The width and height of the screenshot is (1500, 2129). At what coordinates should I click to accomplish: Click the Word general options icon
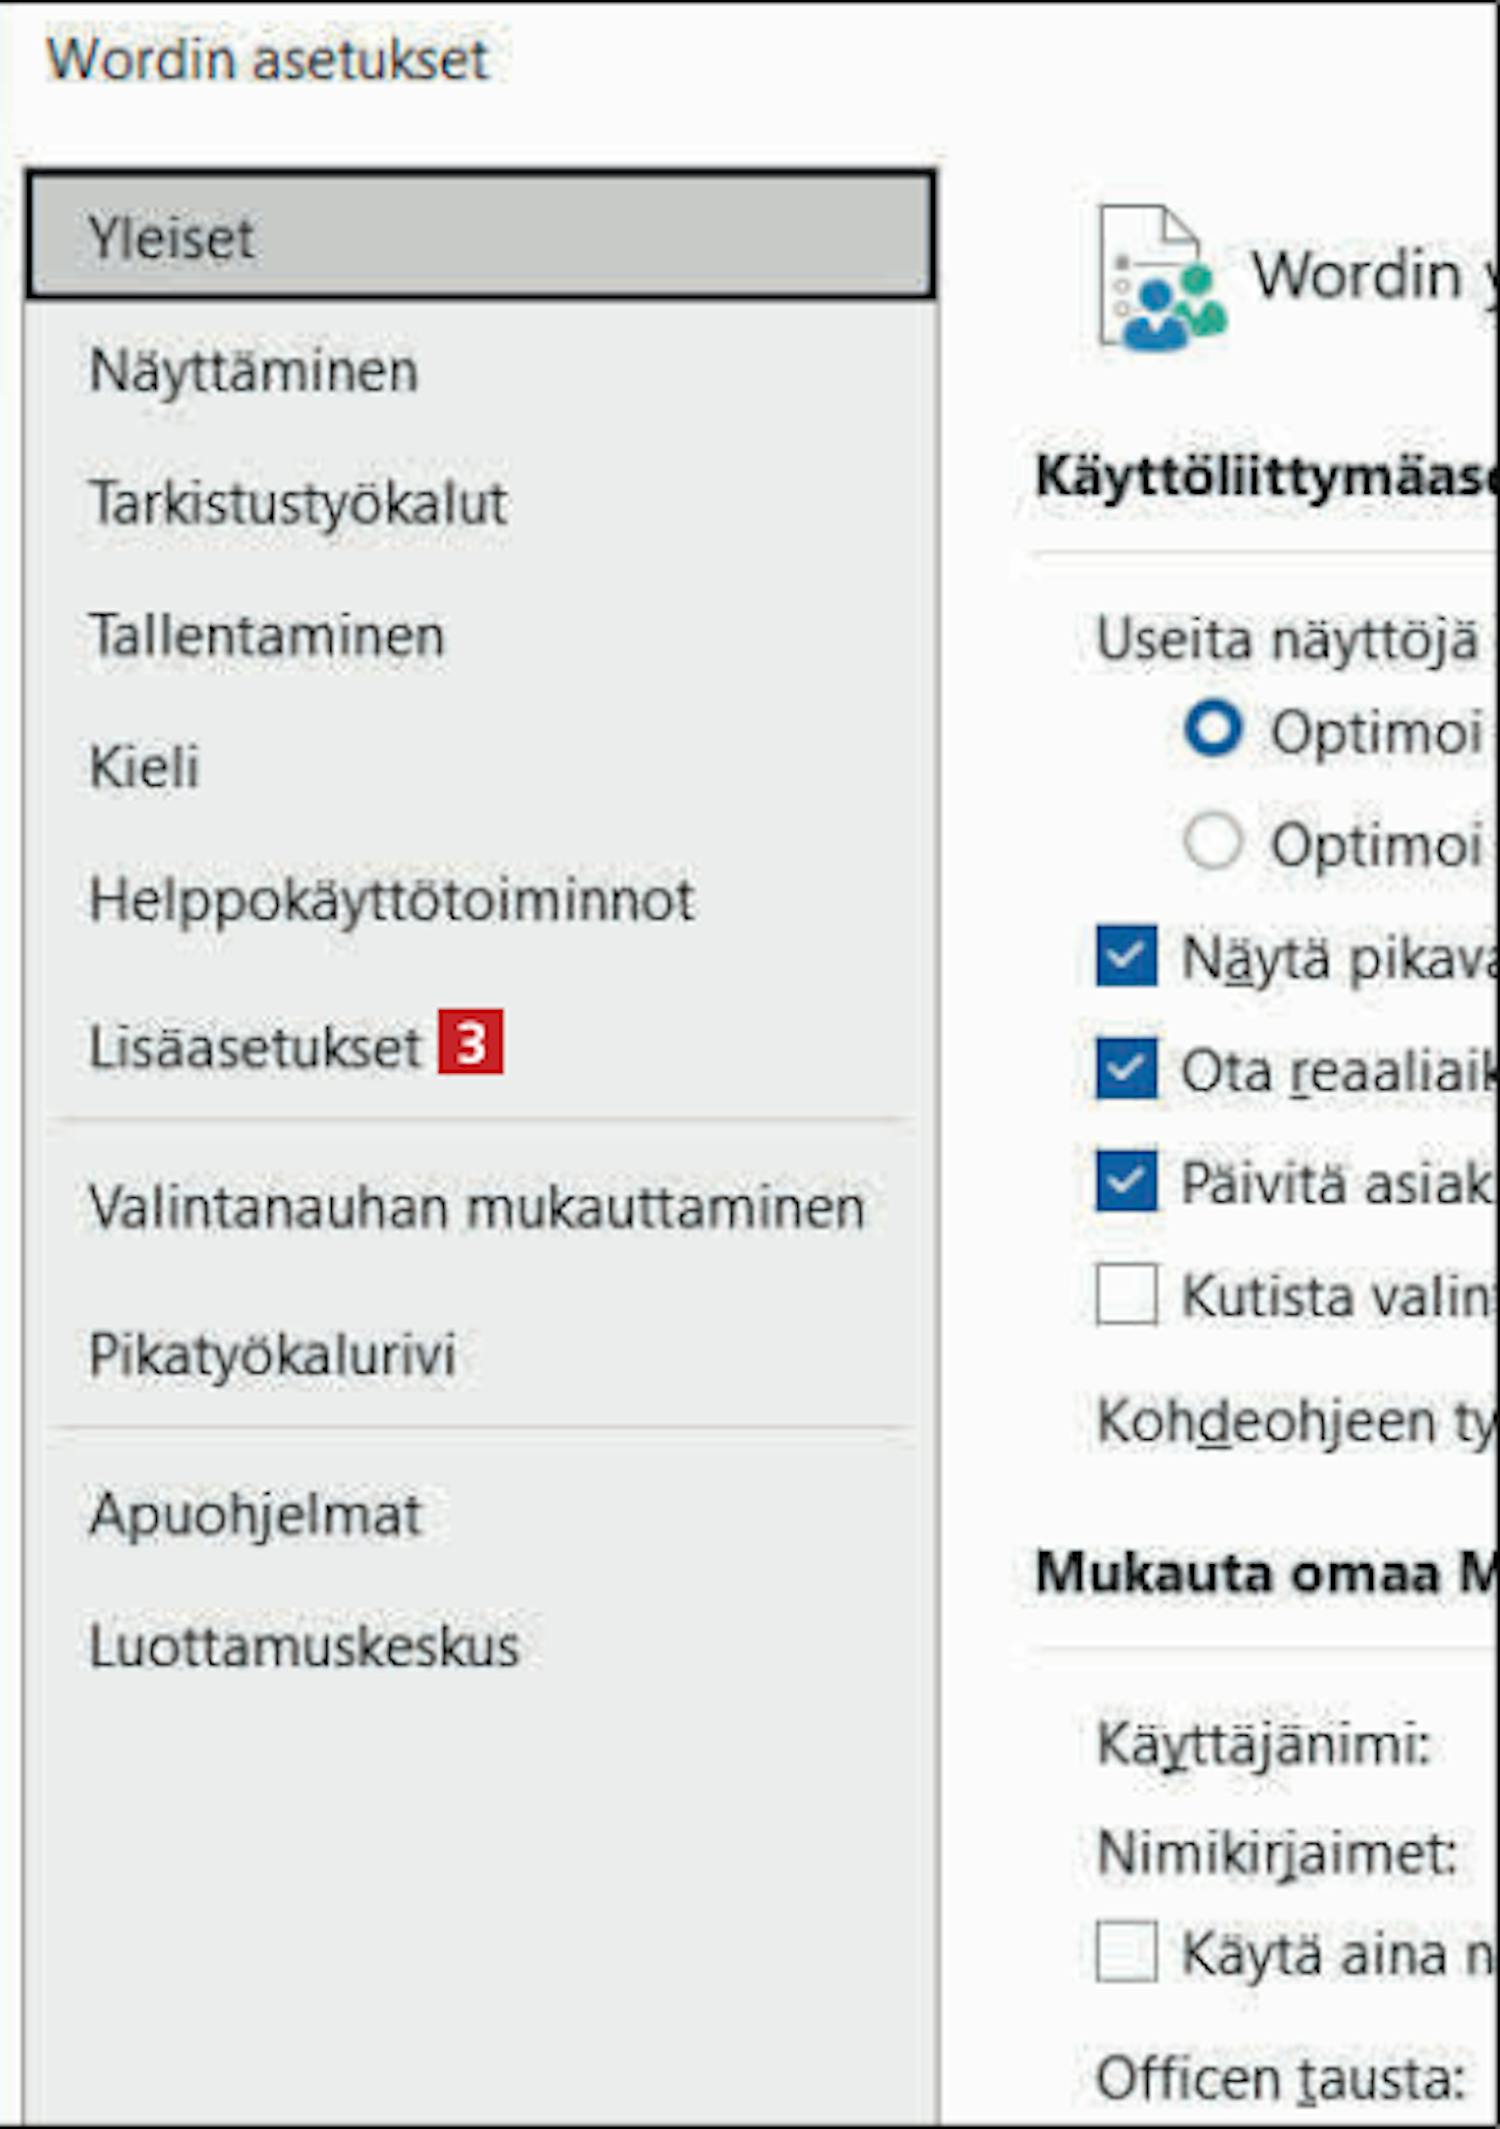click(x=1162, y=278)
